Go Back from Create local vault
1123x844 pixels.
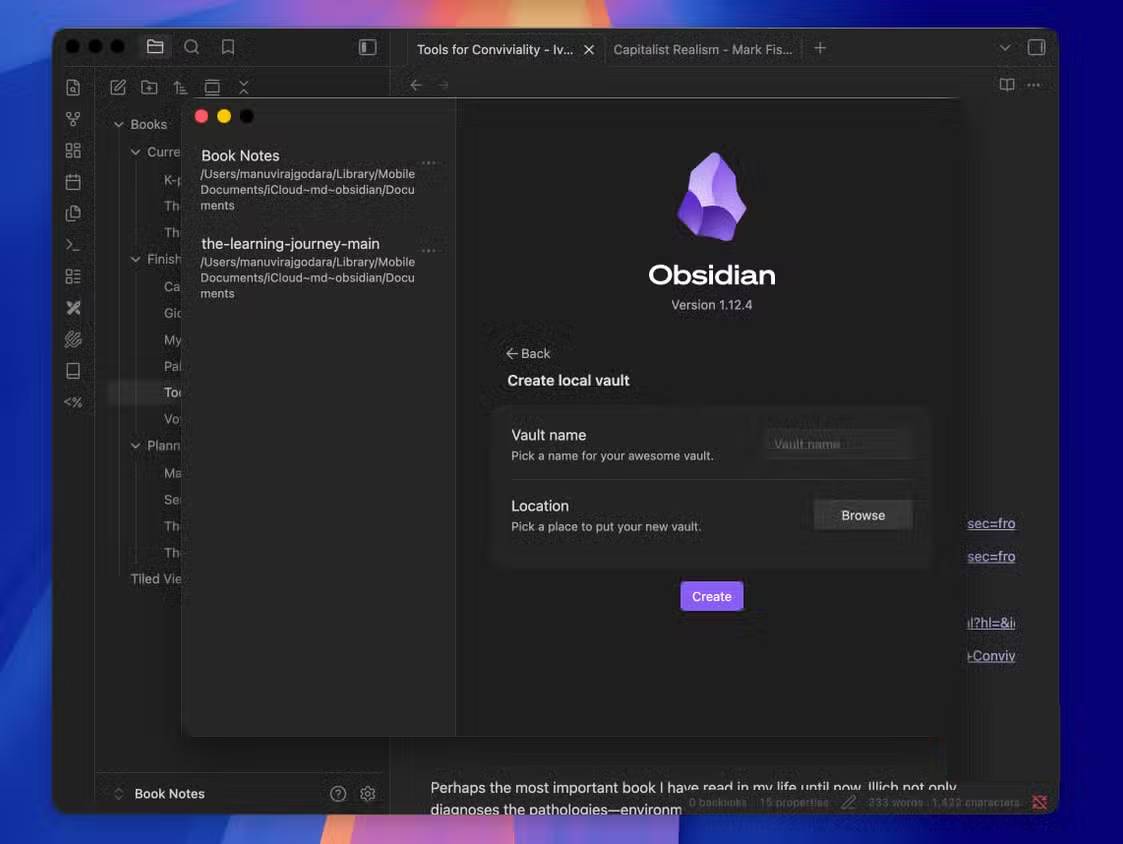pos(528,353)
